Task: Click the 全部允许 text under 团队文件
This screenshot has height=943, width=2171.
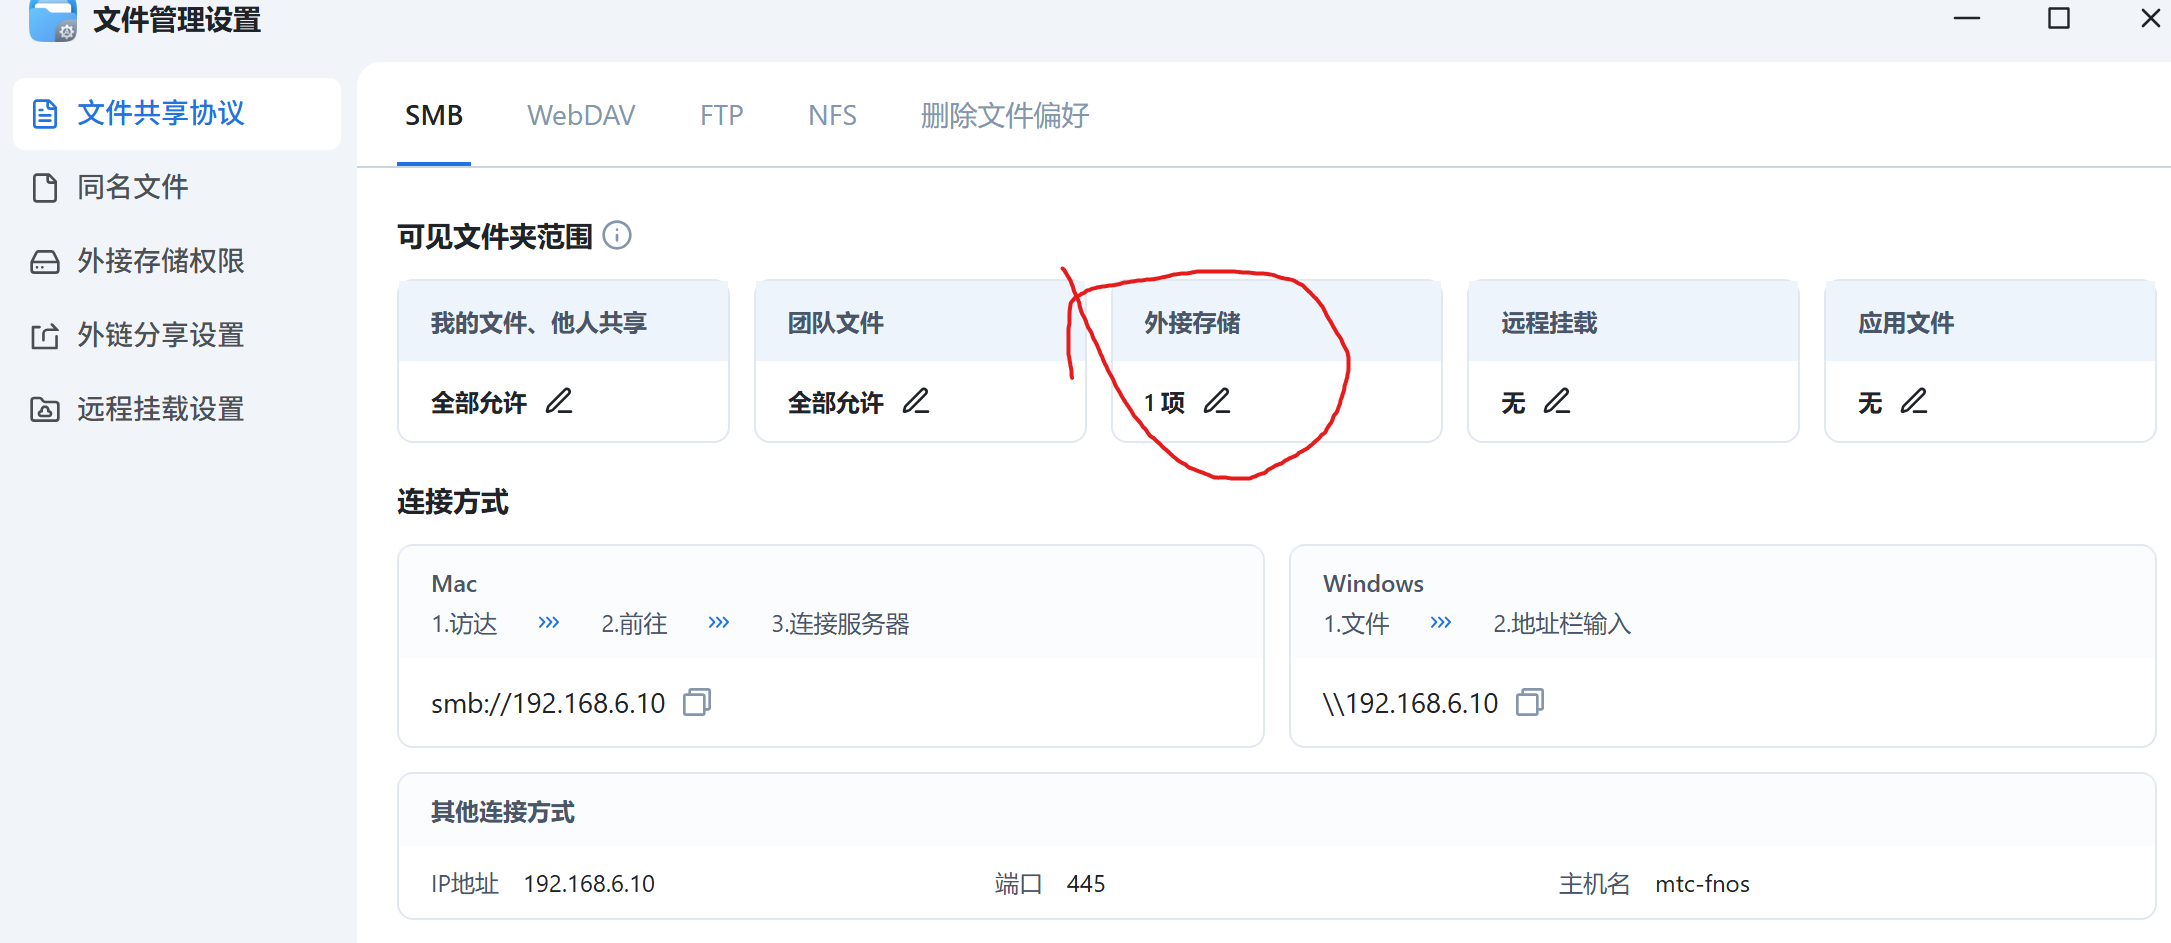Action: pyautogui.click(x=835, y=402)
